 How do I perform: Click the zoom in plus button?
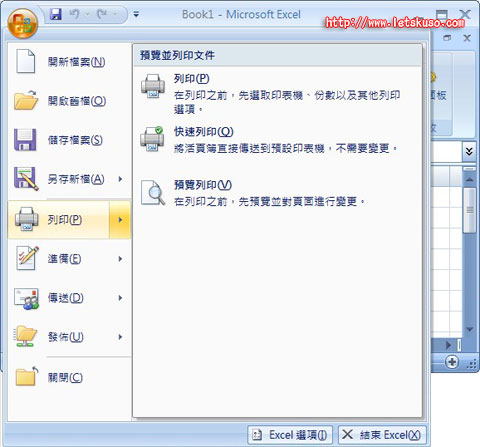(452, 362)
